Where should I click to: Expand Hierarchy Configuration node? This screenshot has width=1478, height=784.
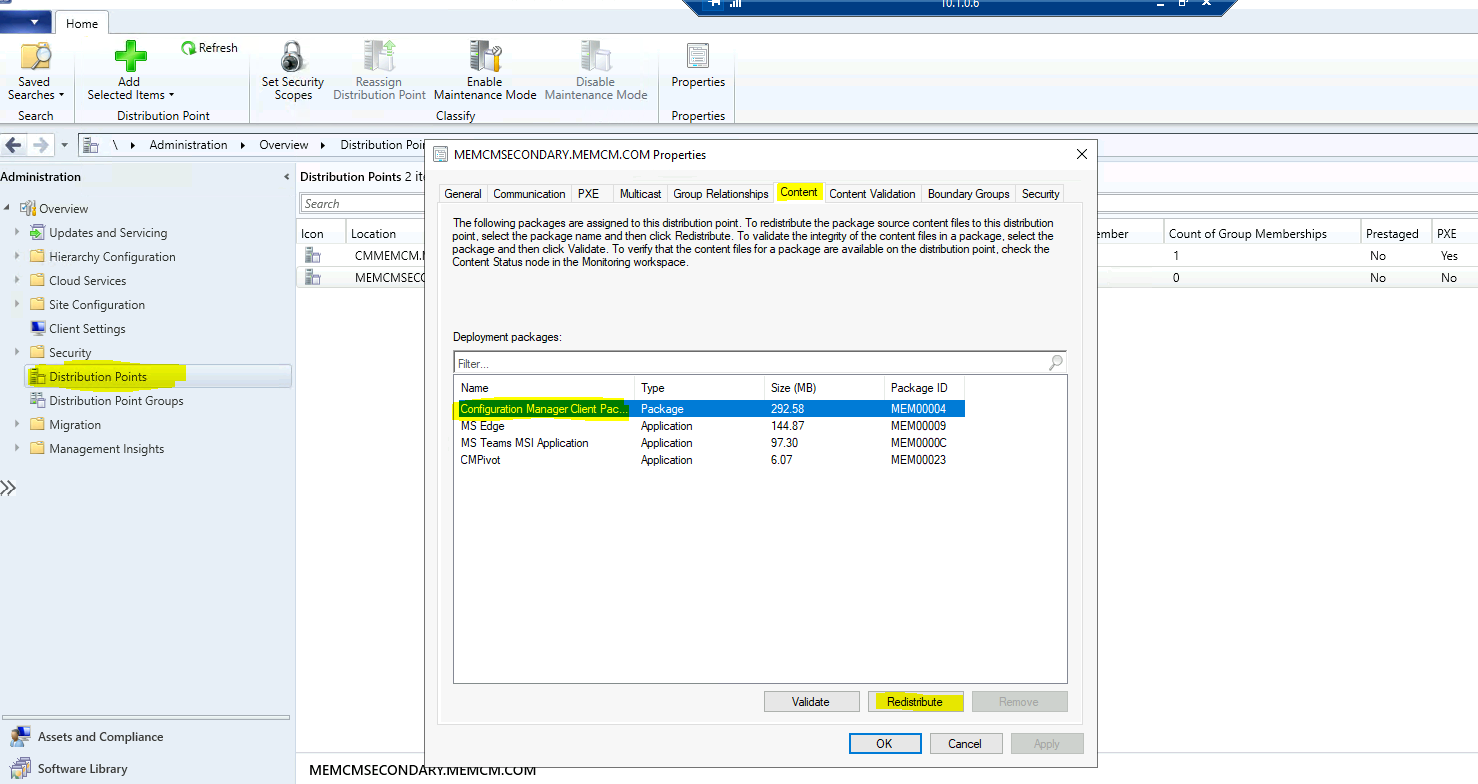click(x=17, y=256)
